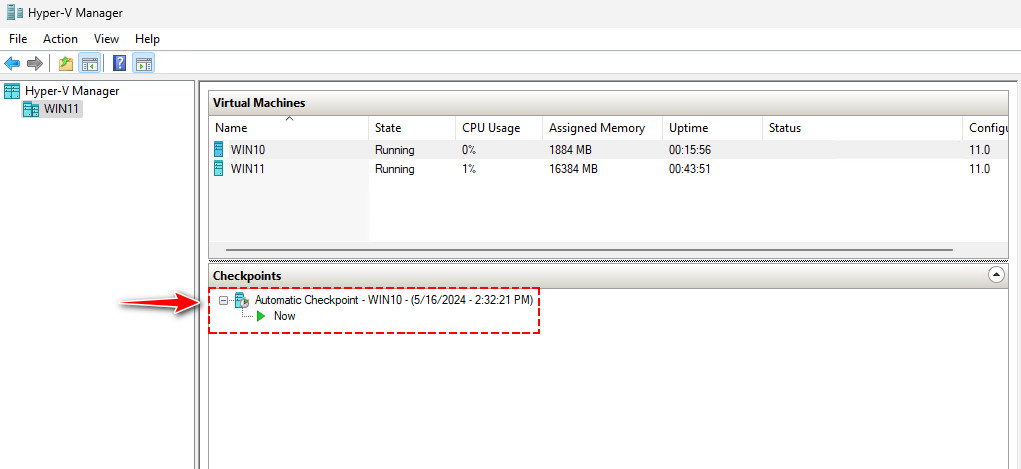Sort by the CPU Usage column header
This screenshot has width=1021, height=469.
click(x=499, y=128)
